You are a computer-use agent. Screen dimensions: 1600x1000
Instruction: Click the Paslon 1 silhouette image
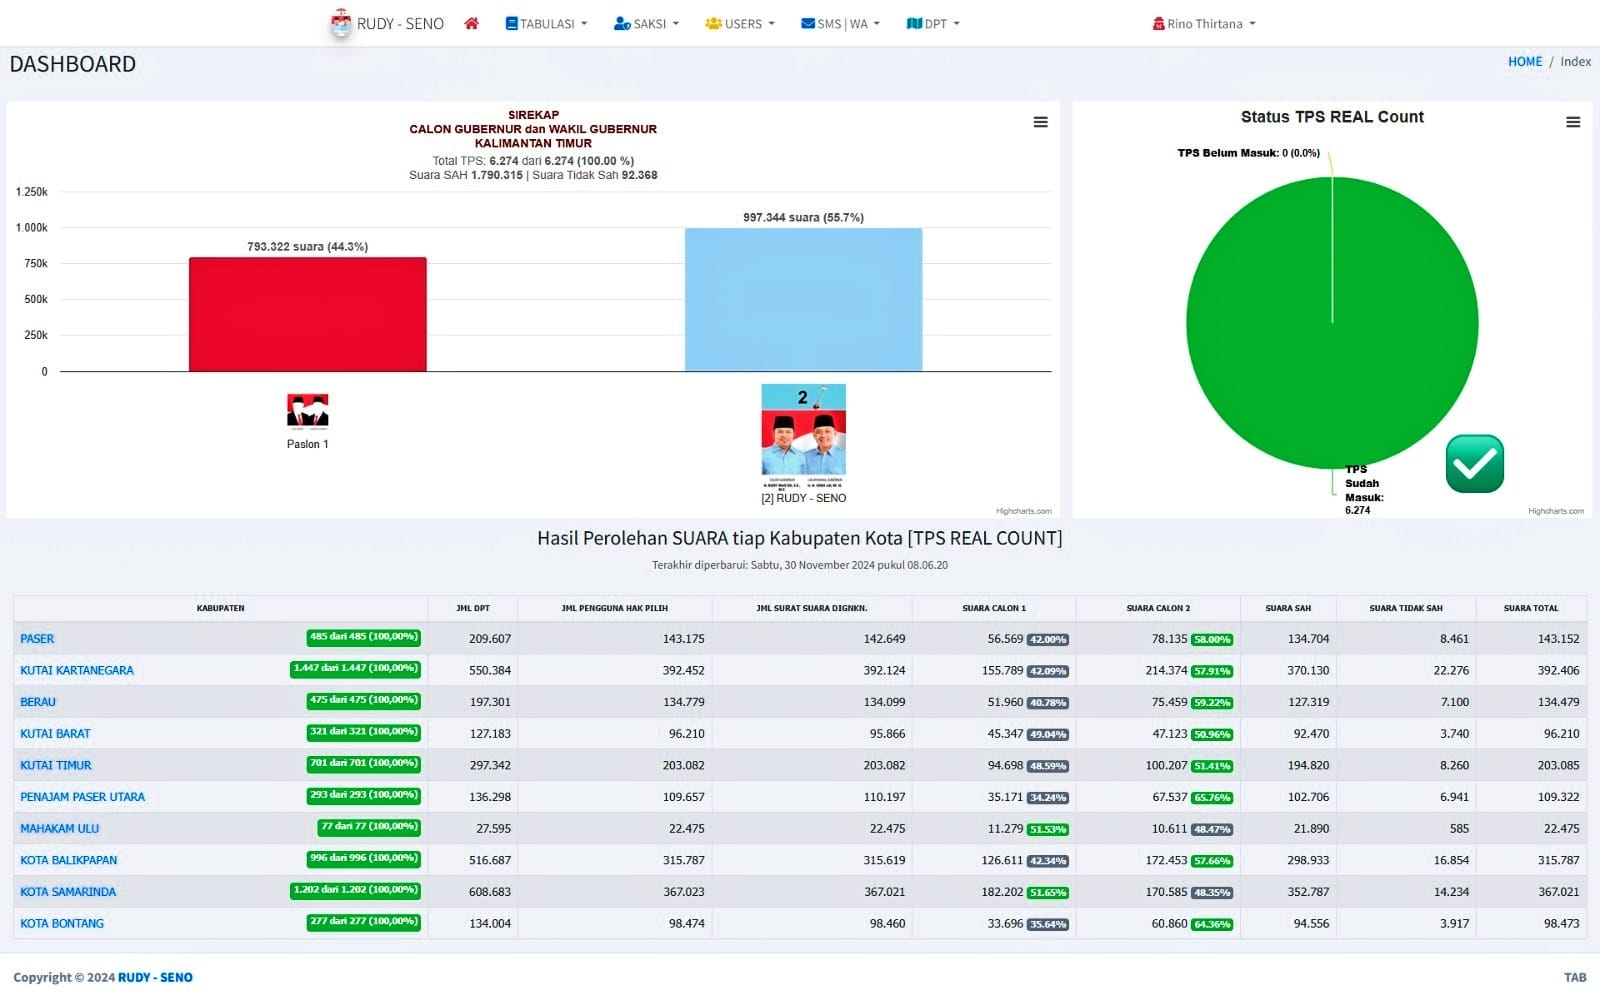[x=307, y=410]
